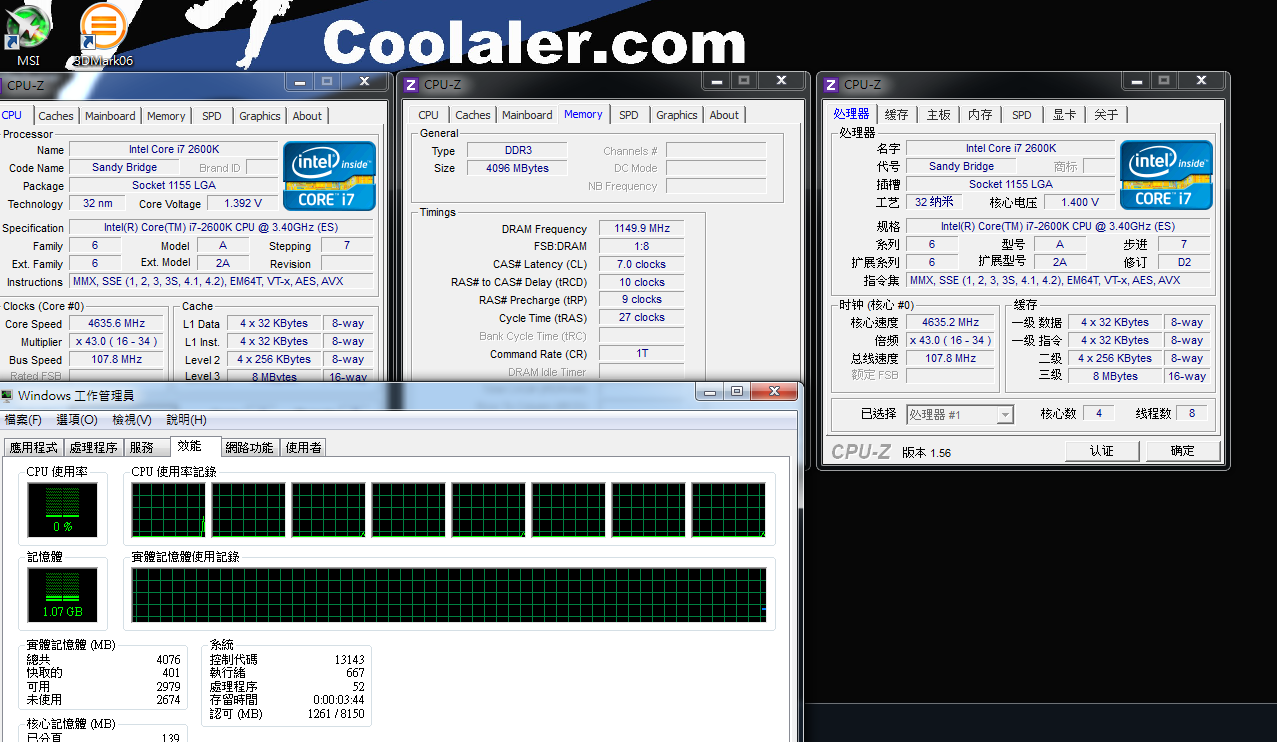Click the Intel Core i7 logo in the Chinese CPU-Z window
The height and width of the screenshot is (742, 1277).
tap(1166, 174)
